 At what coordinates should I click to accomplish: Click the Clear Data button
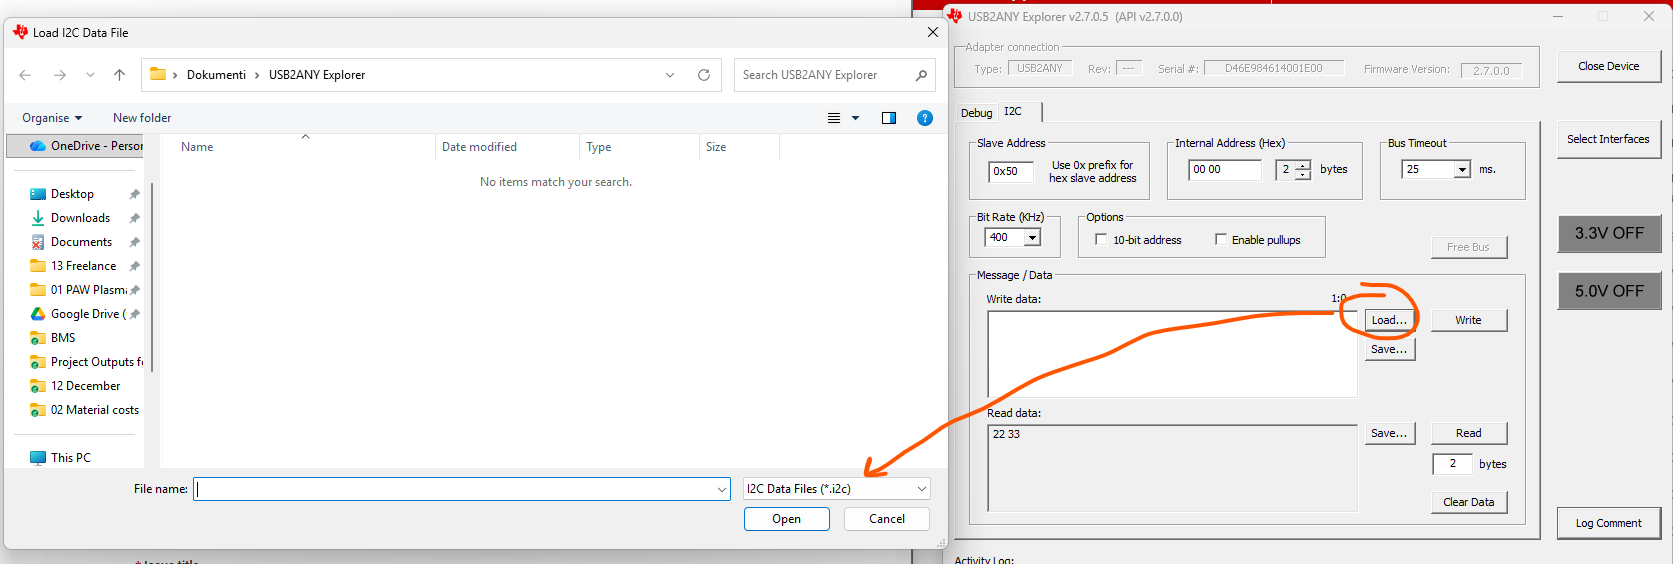click(x=1468, y=502)
